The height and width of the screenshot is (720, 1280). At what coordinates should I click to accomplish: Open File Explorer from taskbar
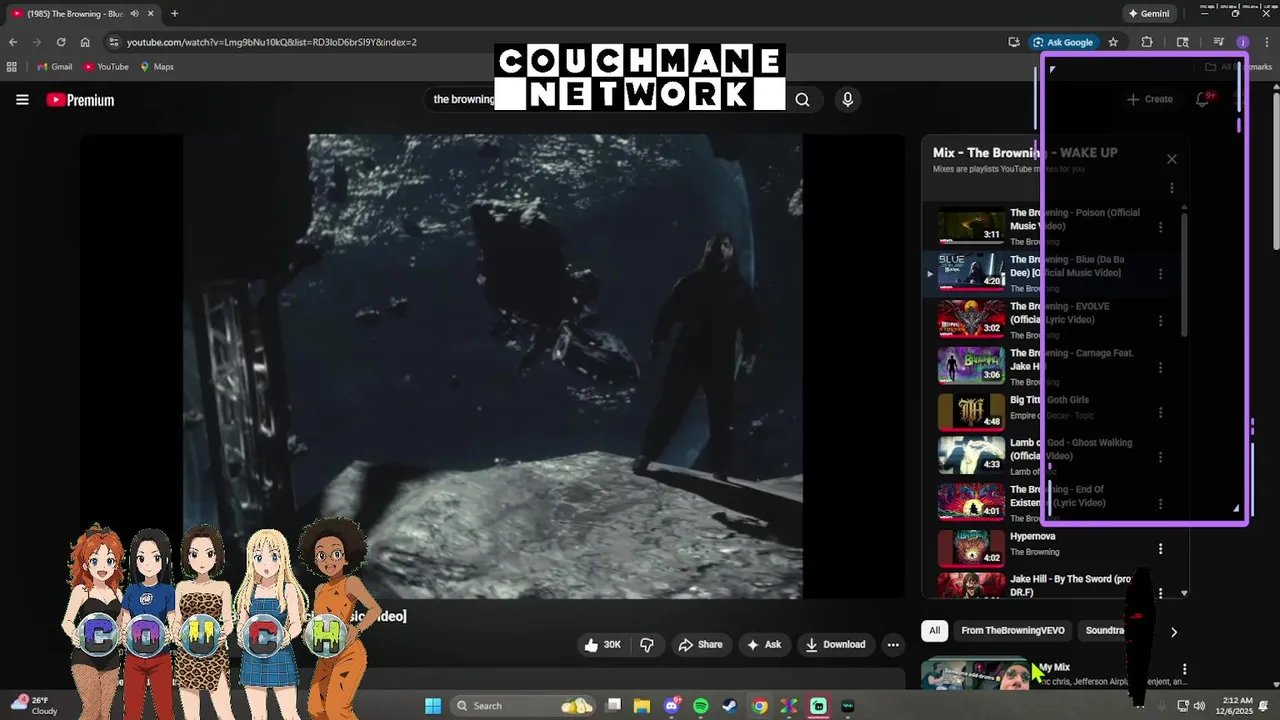pos(642,706)
